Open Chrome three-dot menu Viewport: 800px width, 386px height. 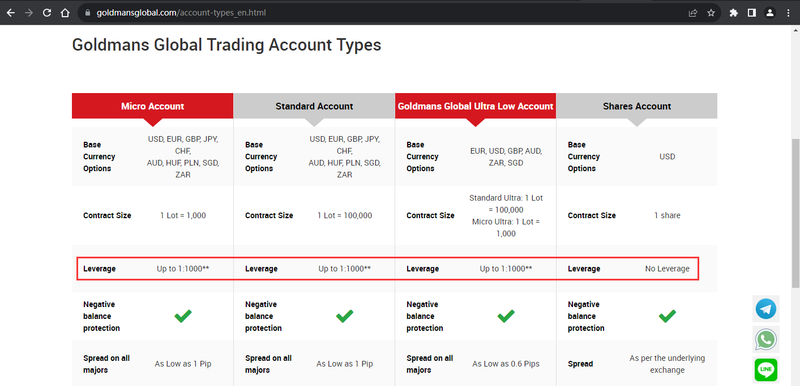point(788,13)
